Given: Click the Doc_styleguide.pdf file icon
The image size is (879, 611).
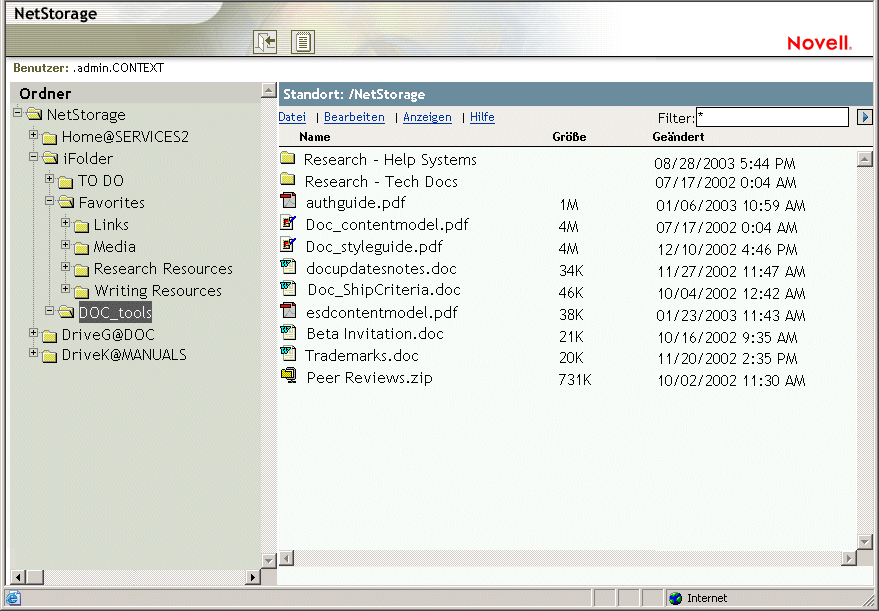Looking at the screenshot, I should (x=288, y=244).
